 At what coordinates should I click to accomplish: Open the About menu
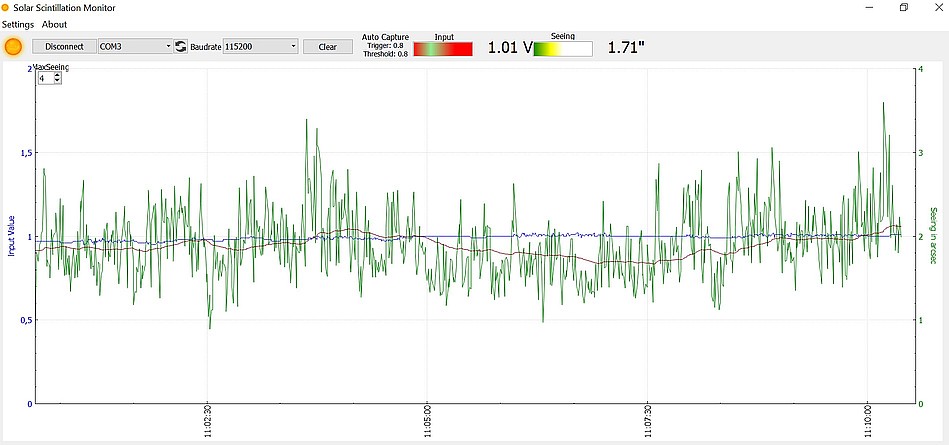pos(54,24)
